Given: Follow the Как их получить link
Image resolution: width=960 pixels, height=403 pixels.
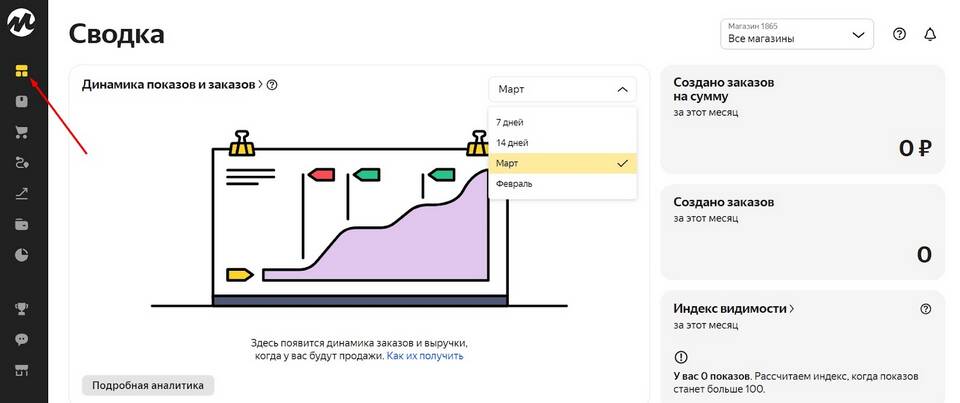Looking at the screenshot, I should tap(425, 355).
